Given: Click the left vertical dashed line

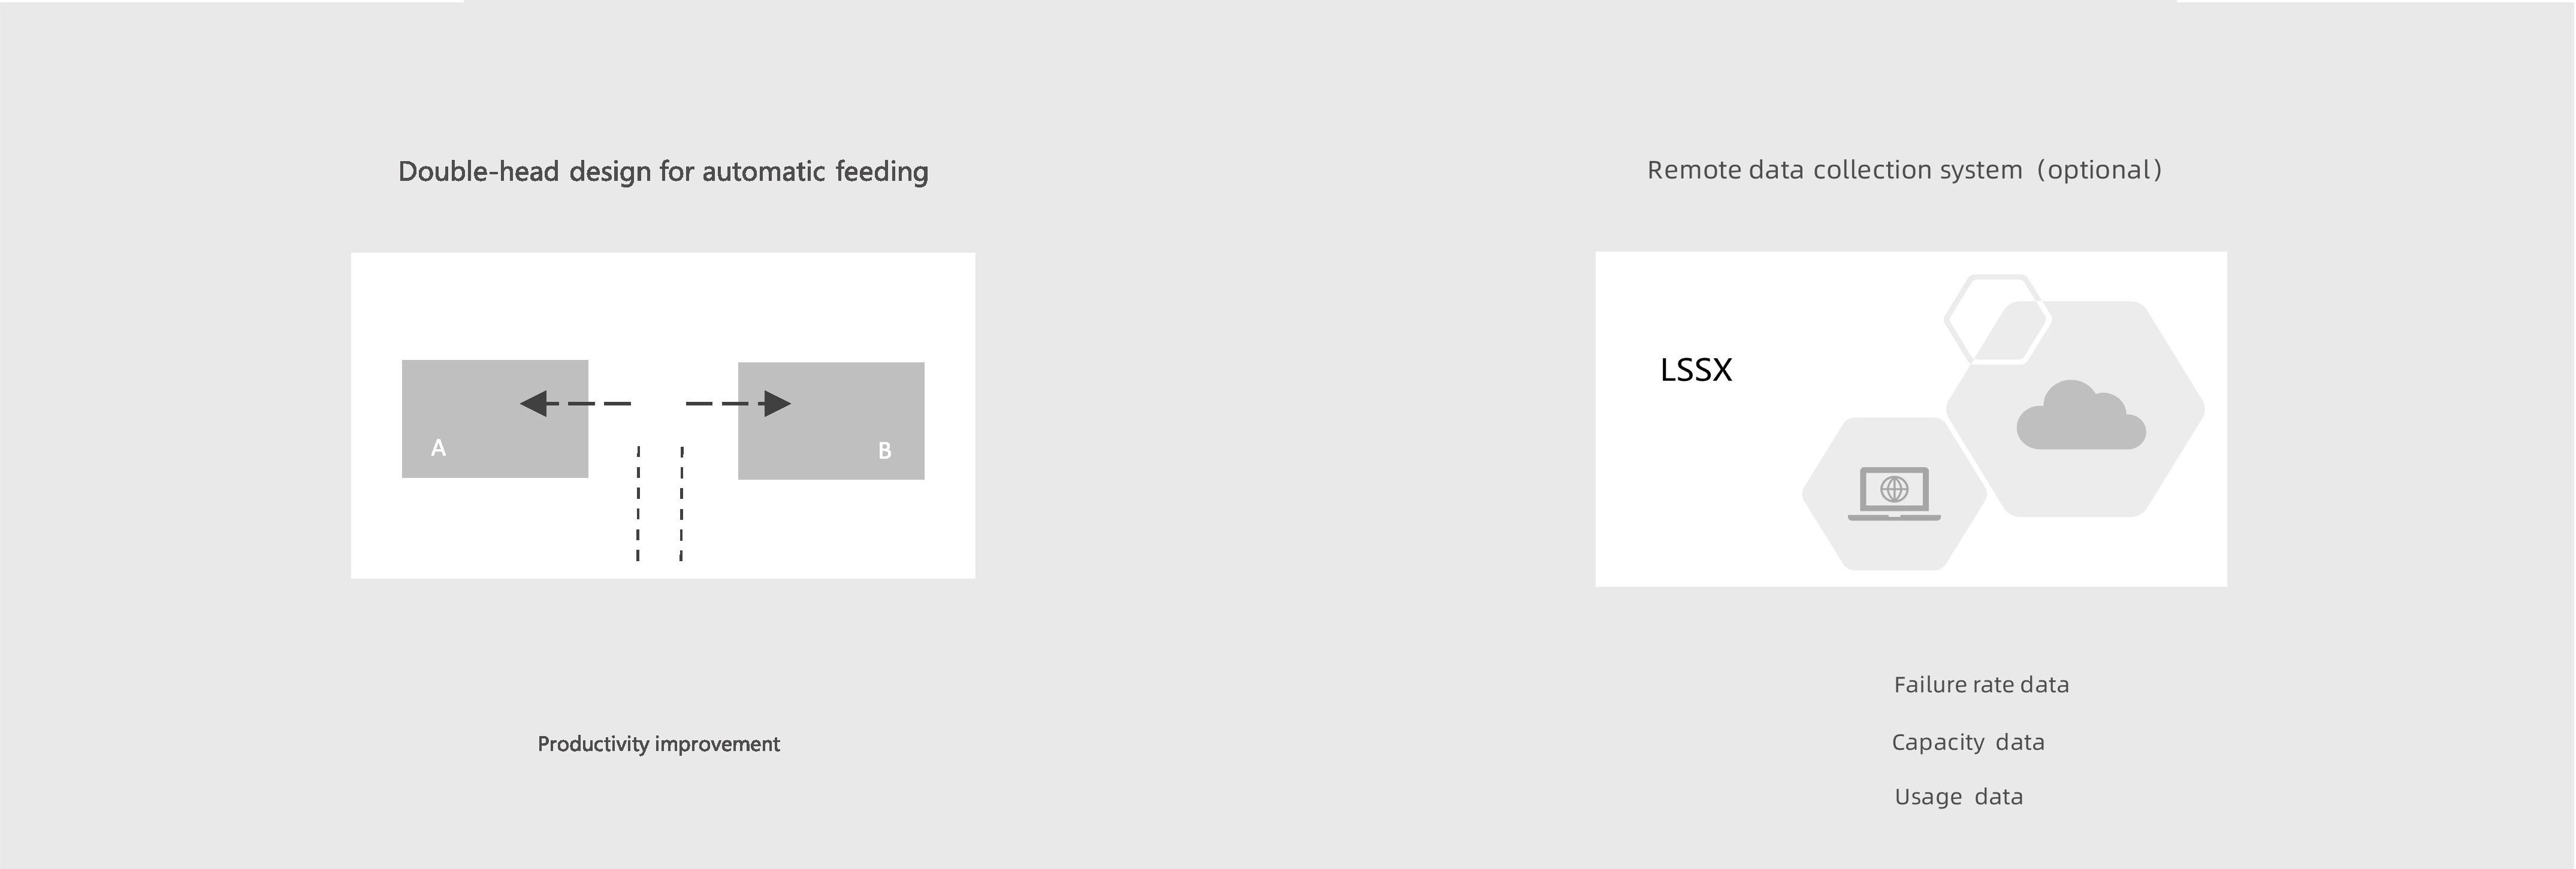Looking at the screenshot, I should [x=638, y=503].
